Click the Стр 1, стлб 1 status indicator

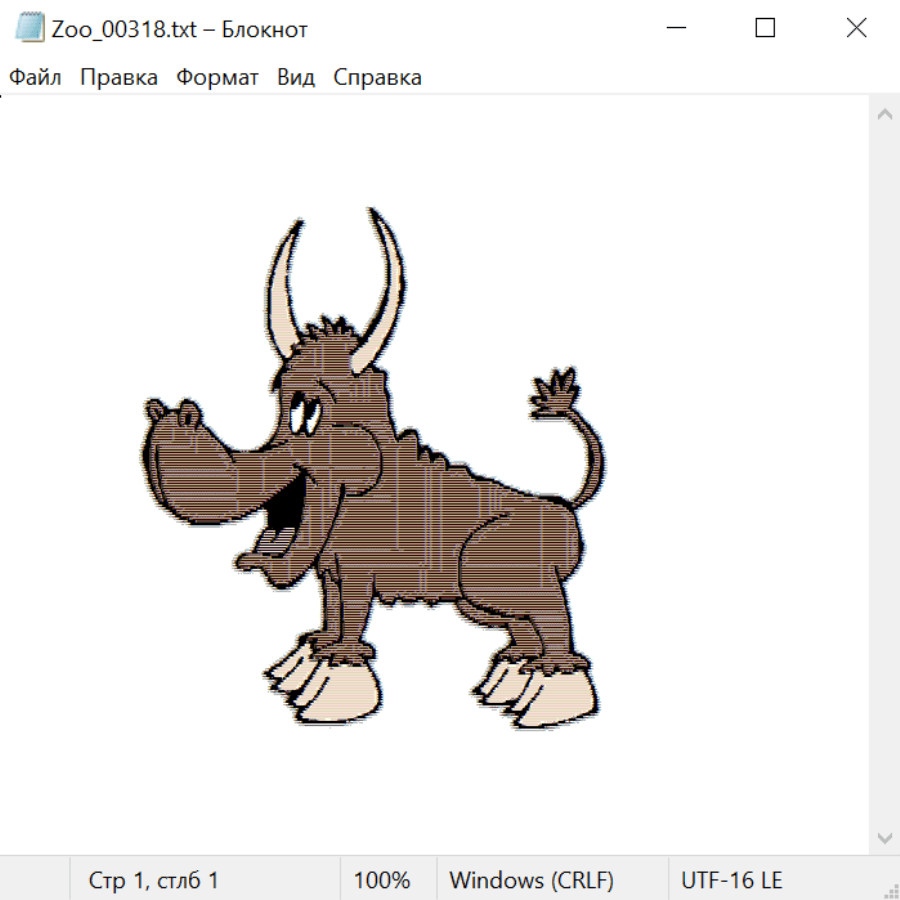click(x=154, y=880)
